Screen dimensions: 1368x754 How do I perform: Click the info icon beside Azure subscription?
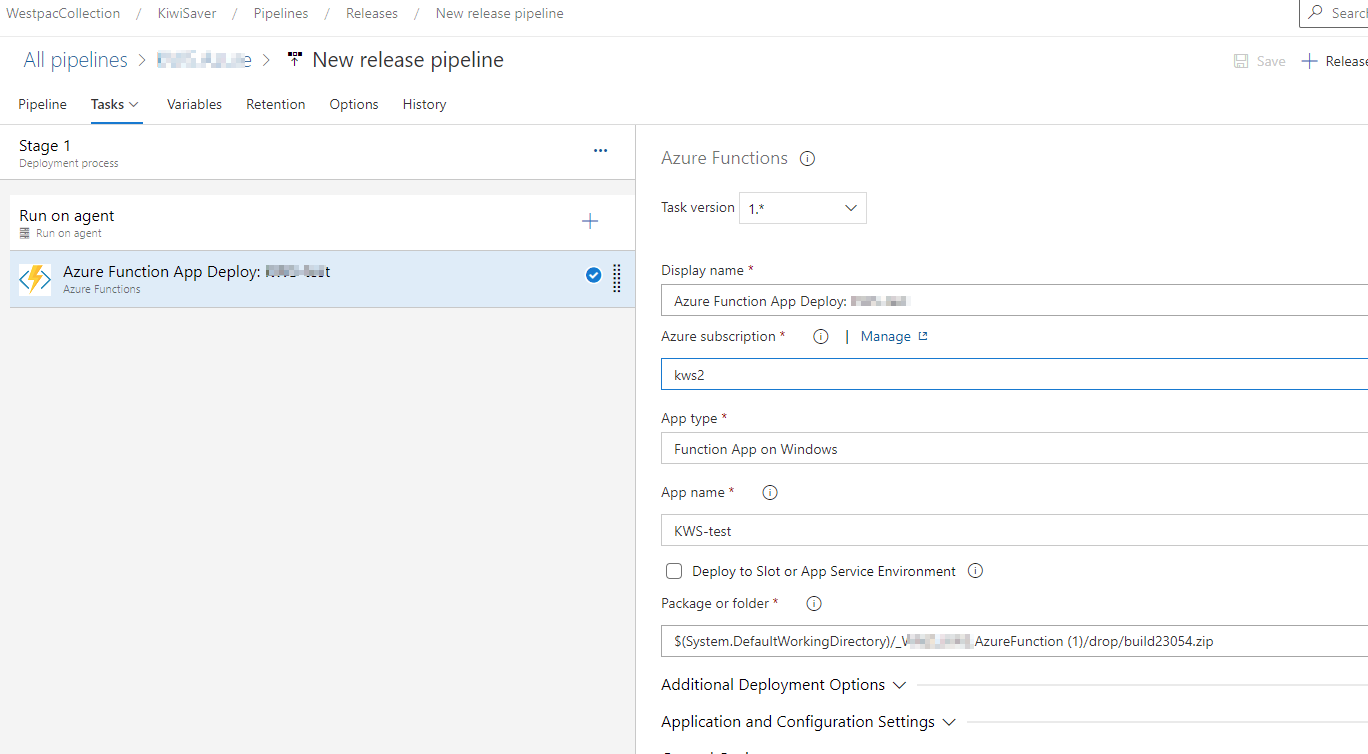click(821, 337)
